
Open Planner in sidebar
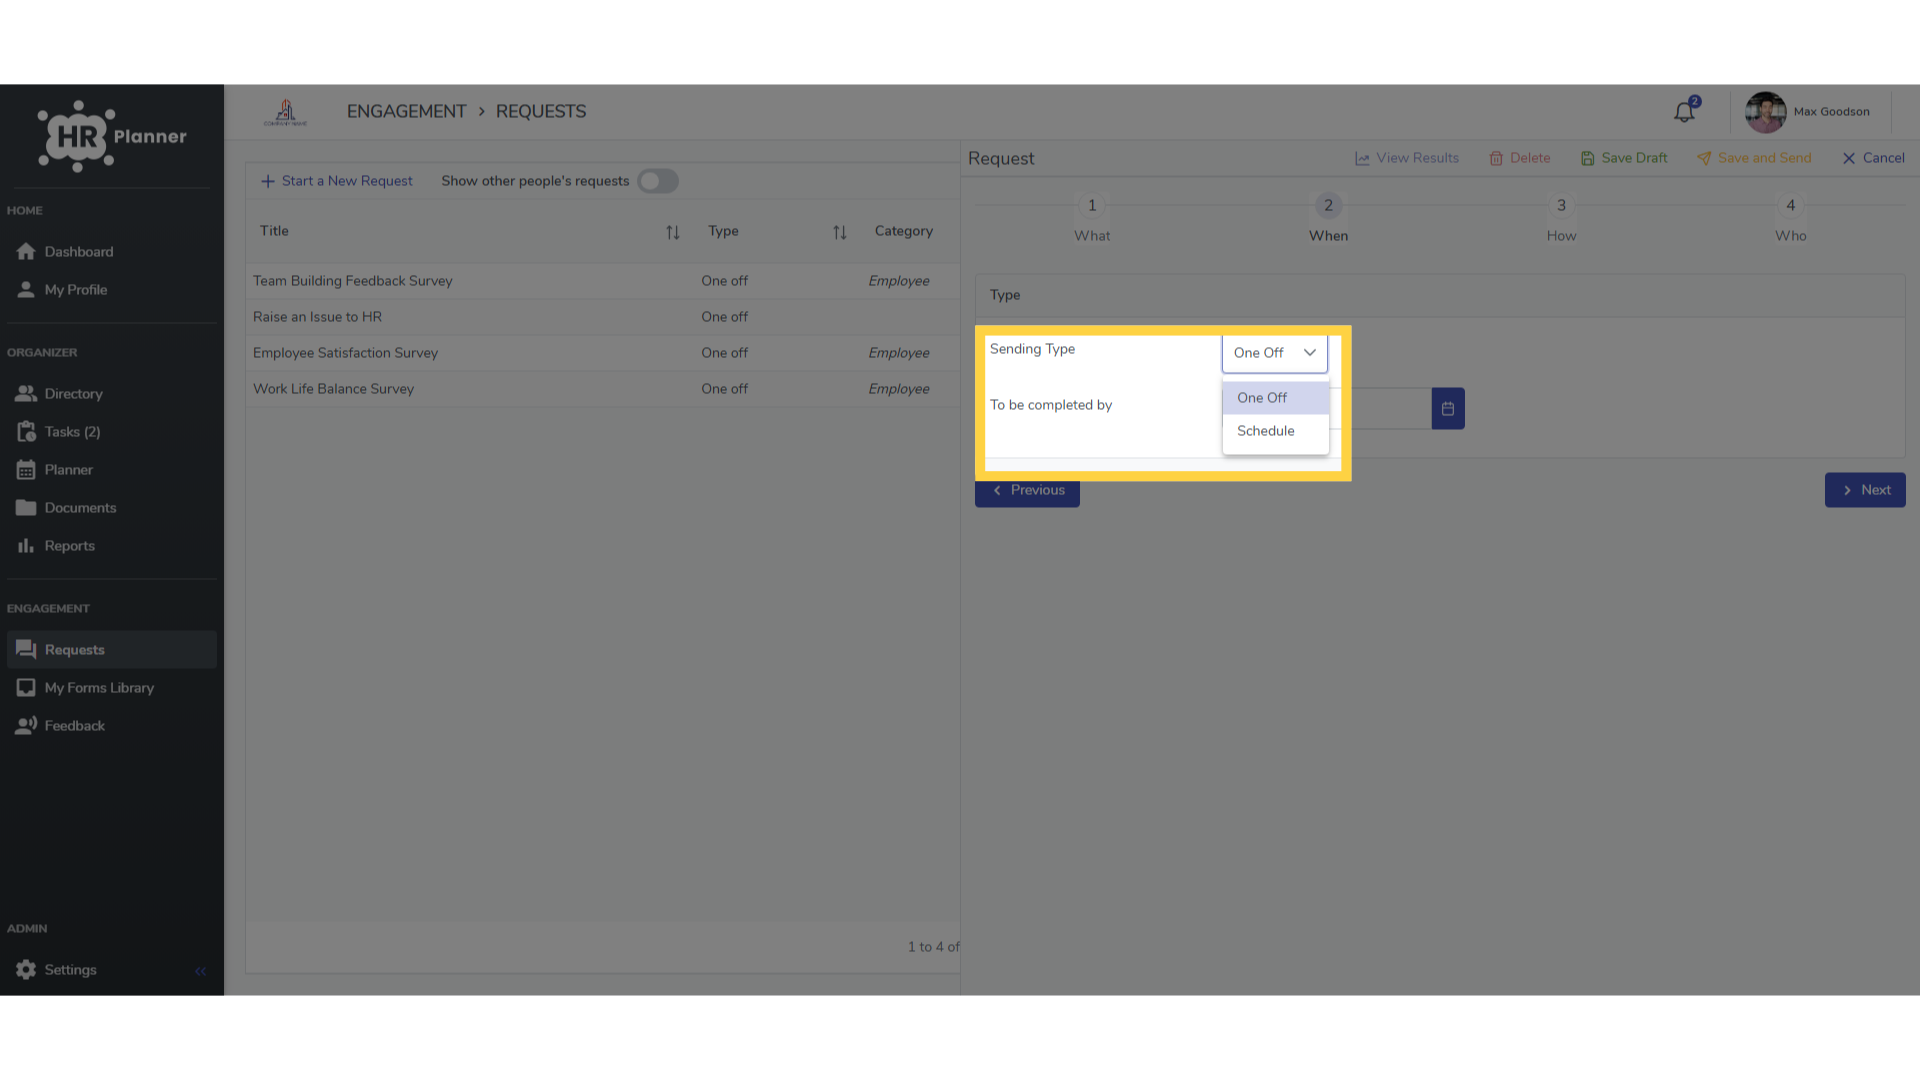click(111, 470)
